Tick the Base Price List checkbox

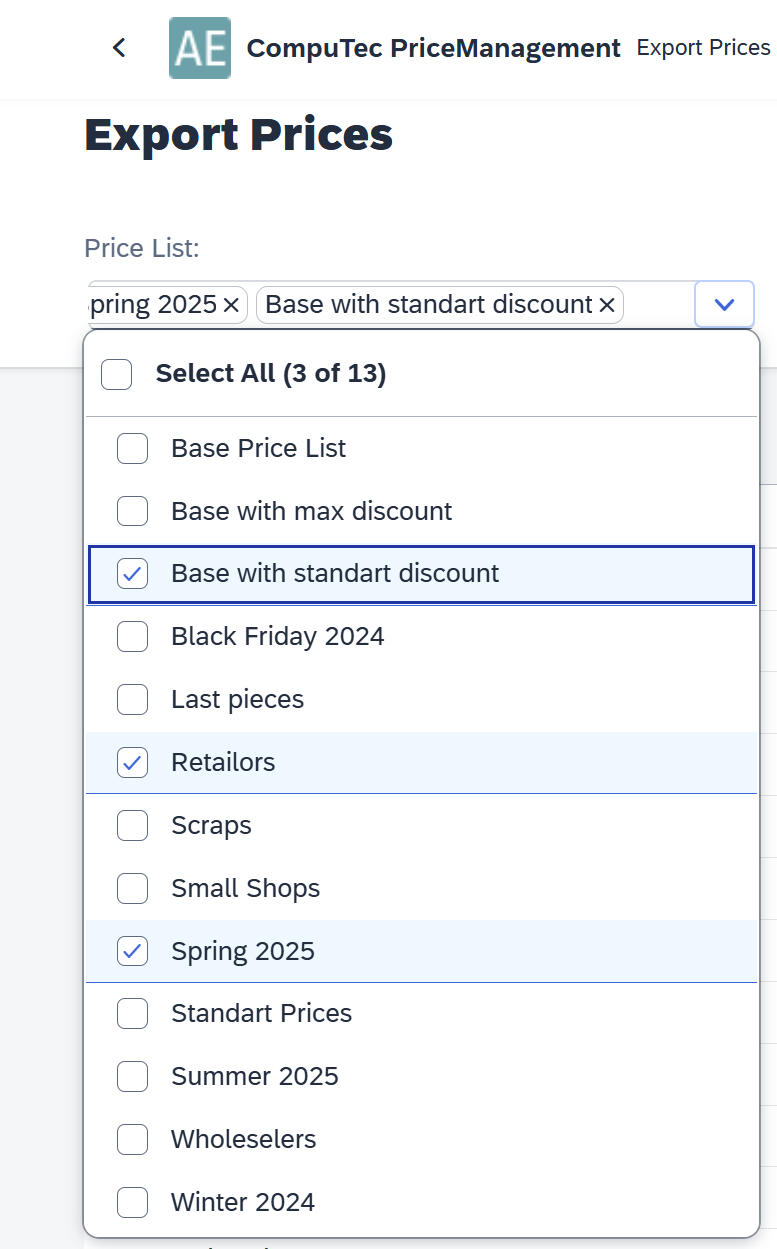[133, 449]
